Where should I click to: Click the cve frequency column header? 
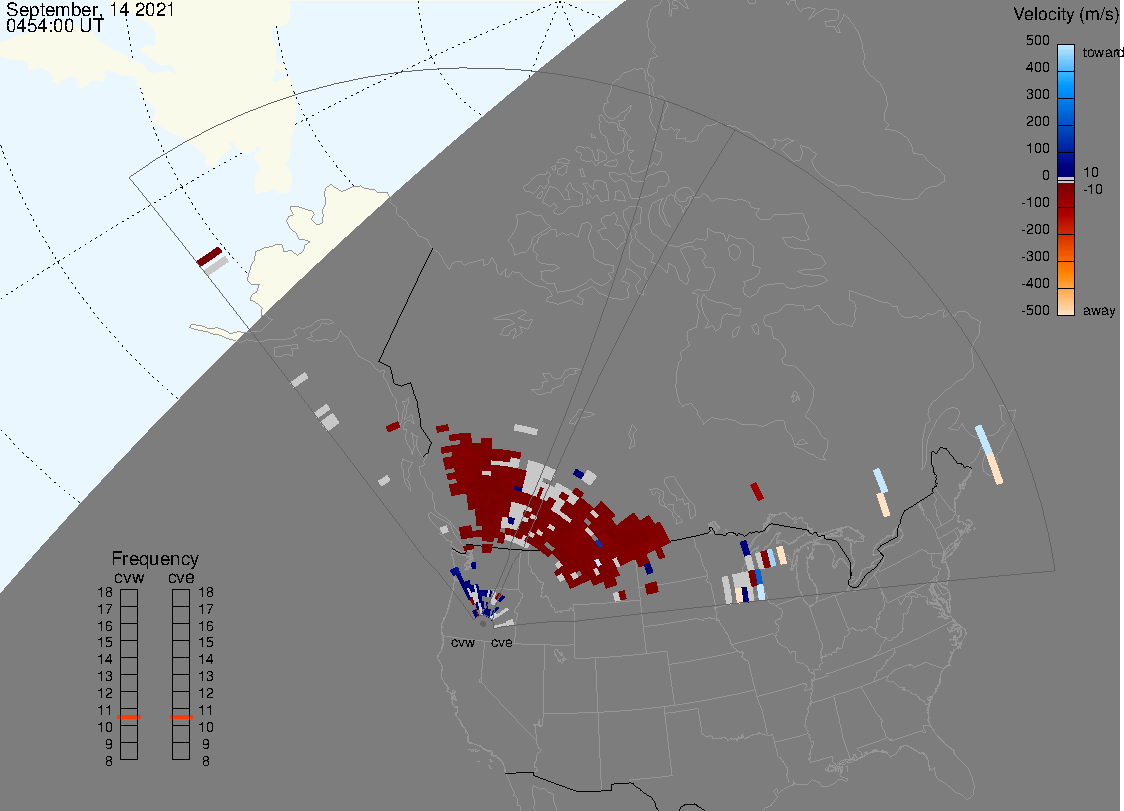(x=181, y=577)
